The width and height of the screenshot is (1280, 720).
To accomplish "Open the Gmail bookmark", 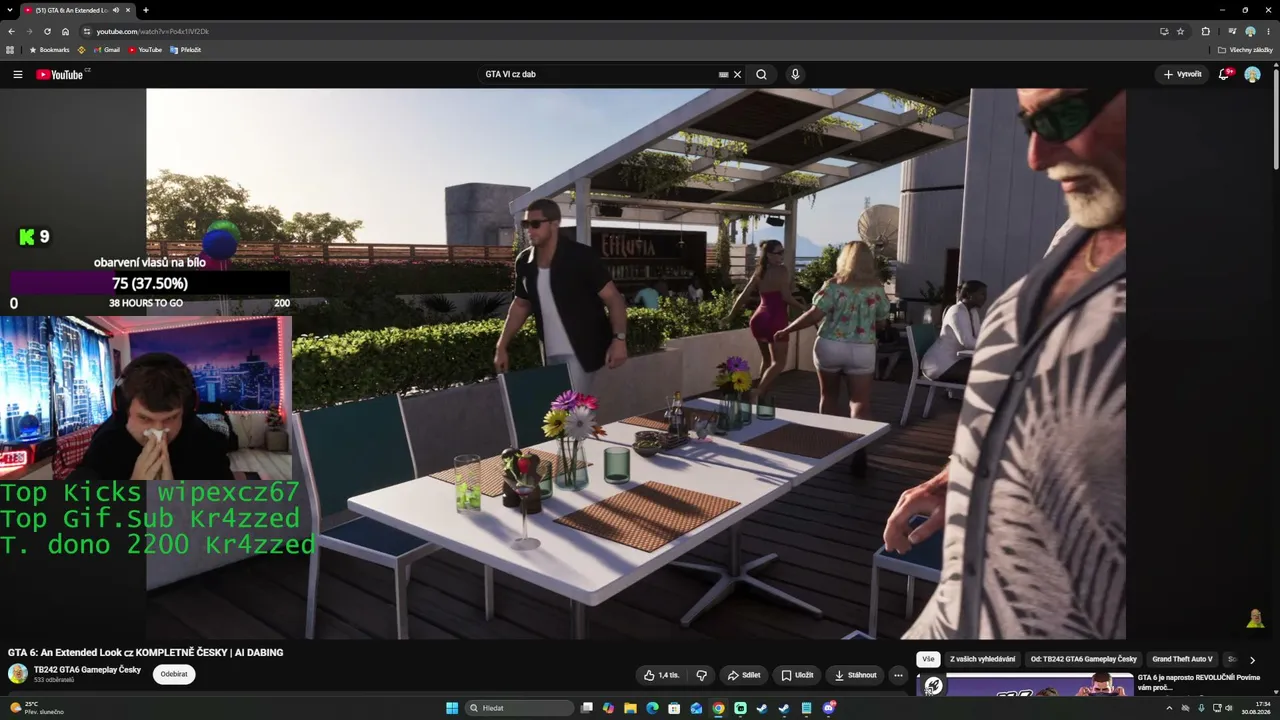I will click(106, 50).
